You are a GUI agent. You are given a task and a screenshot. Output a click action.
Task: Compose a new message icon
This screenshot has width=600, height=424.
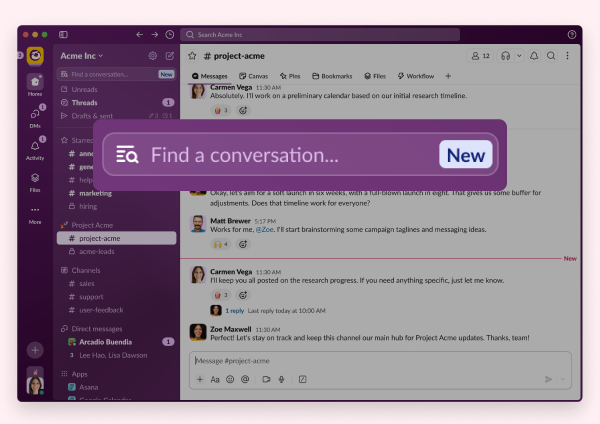[170, 56]
